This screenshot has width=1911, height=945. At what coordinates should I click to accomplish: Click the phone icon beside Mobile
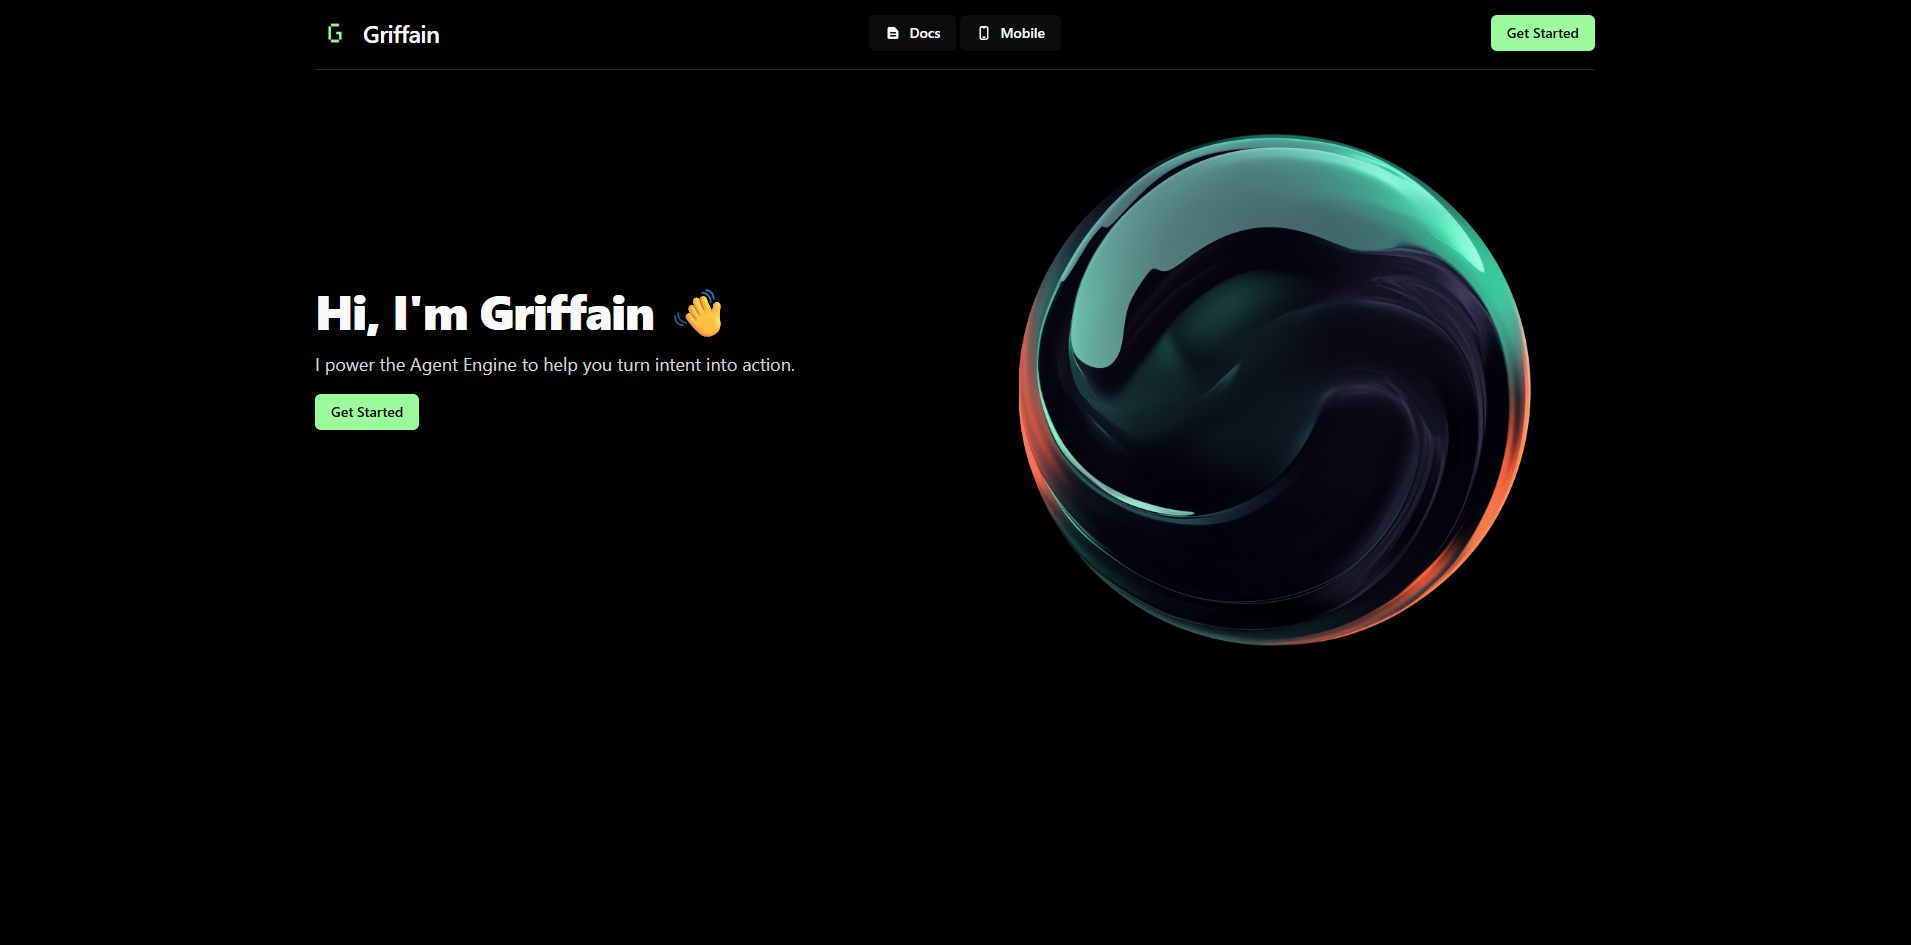pyautogui.click(x=984, y=33)
